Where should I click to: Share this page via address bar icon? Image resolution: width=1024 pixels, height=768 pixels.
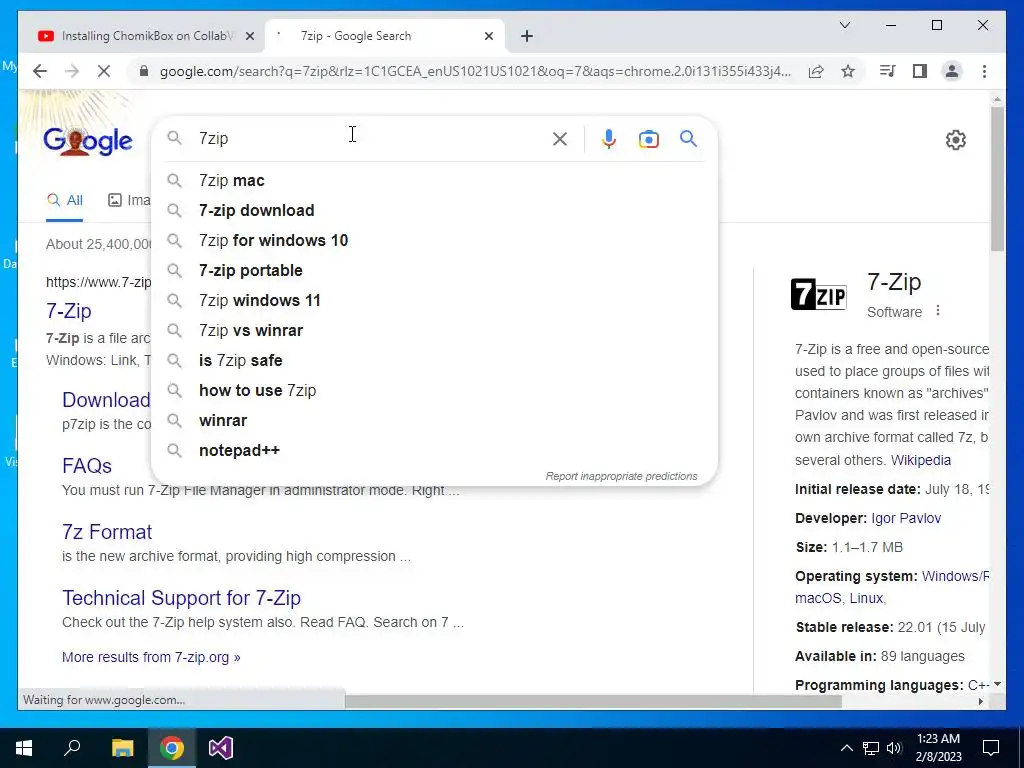[816, 71]
